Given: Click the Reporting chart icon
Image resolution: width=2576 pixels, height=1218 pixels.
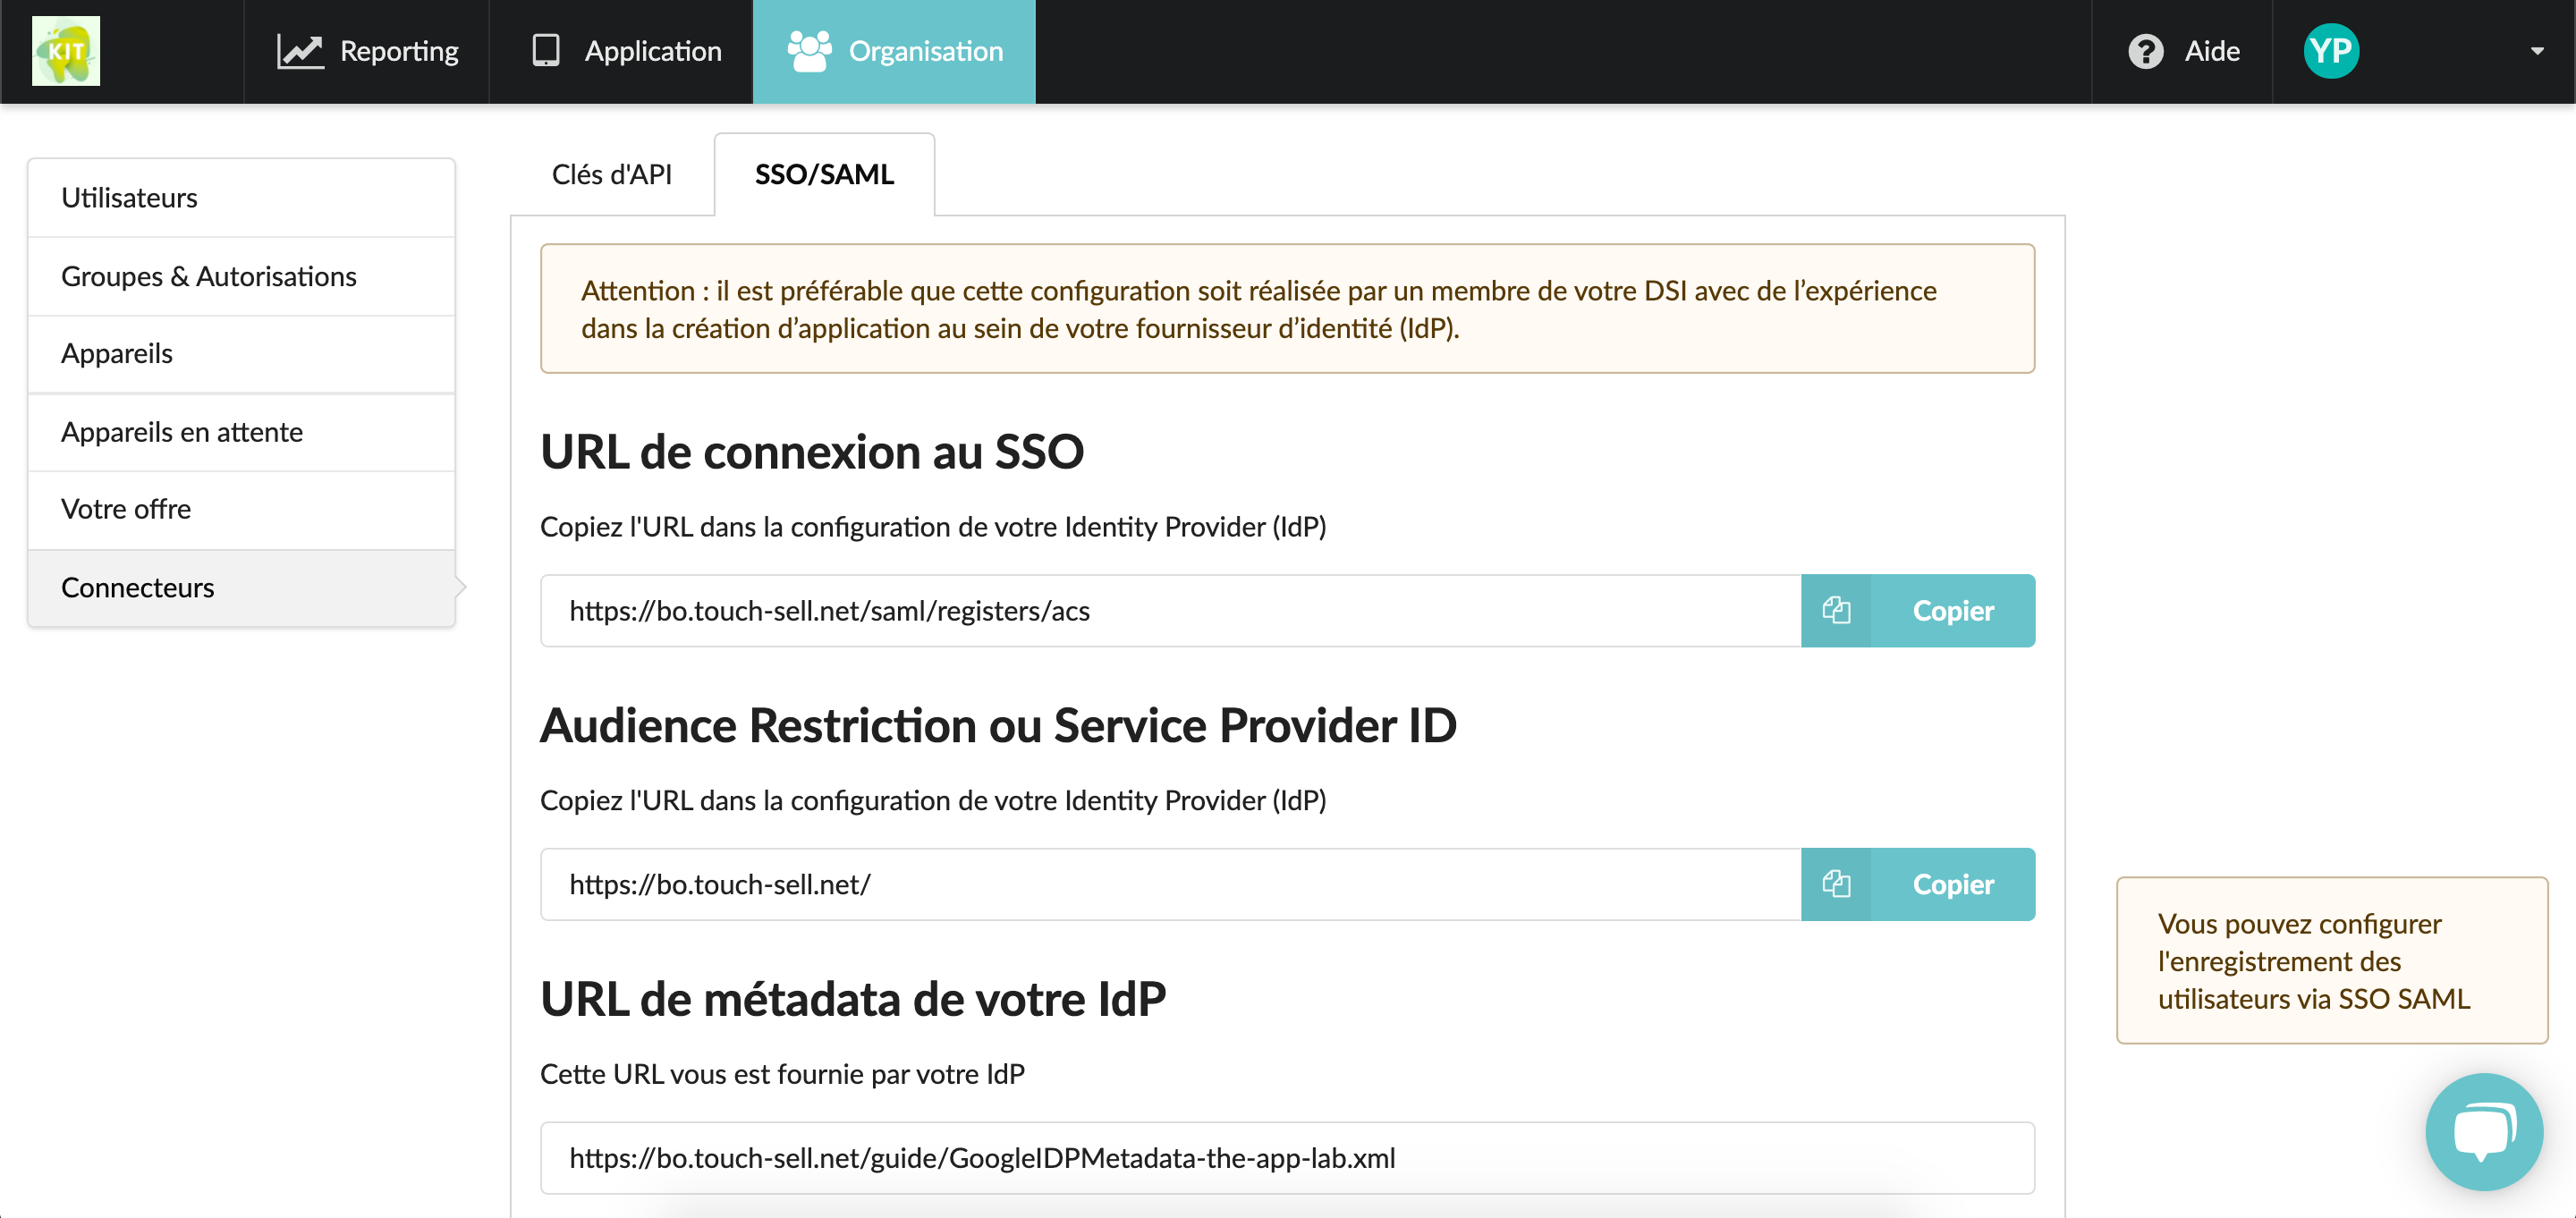Looking at the screenshot, I should coord(300,51).
